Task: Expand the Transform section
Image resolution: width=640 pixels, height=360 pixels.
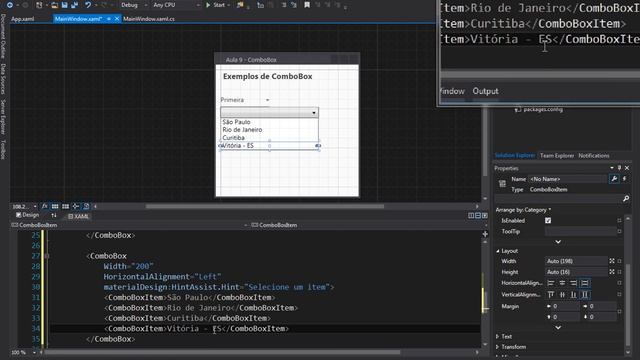Action: tap(498, 347)
